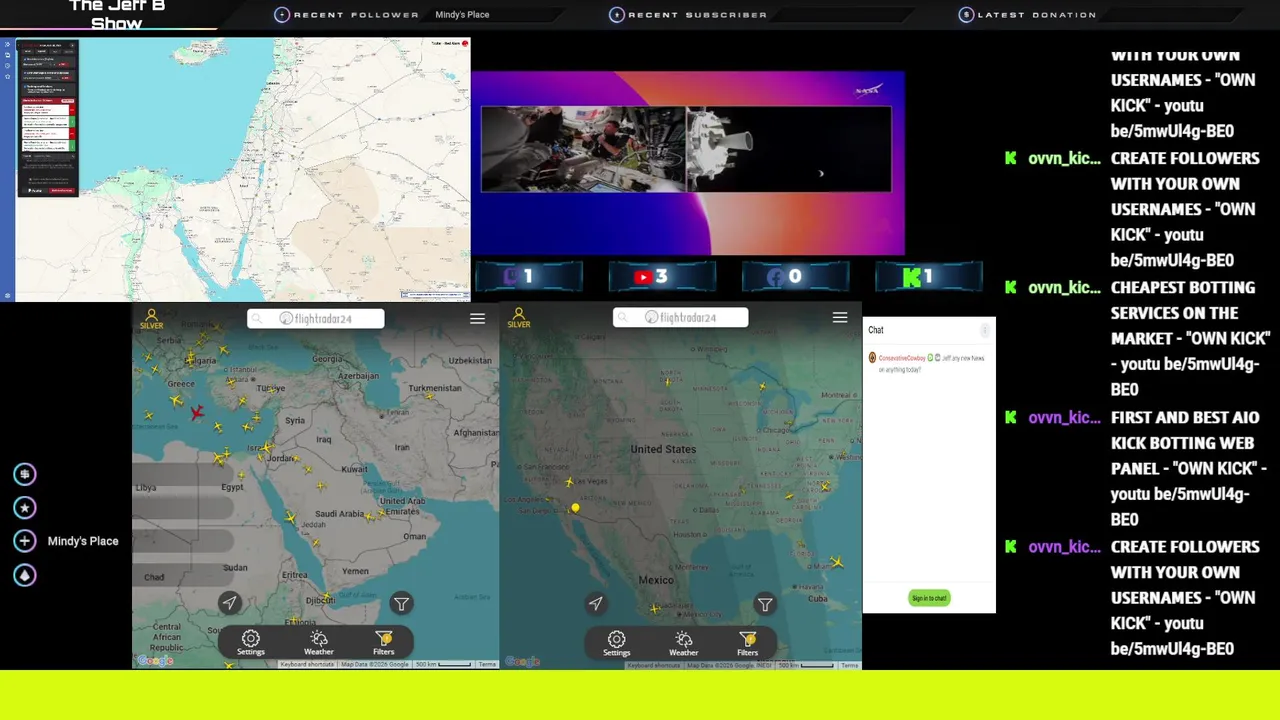Click ovvn_kic username beside CHEAPEST BOTTING message
The width and height of the screenshot is (1280, 720).
[1064, 288]
